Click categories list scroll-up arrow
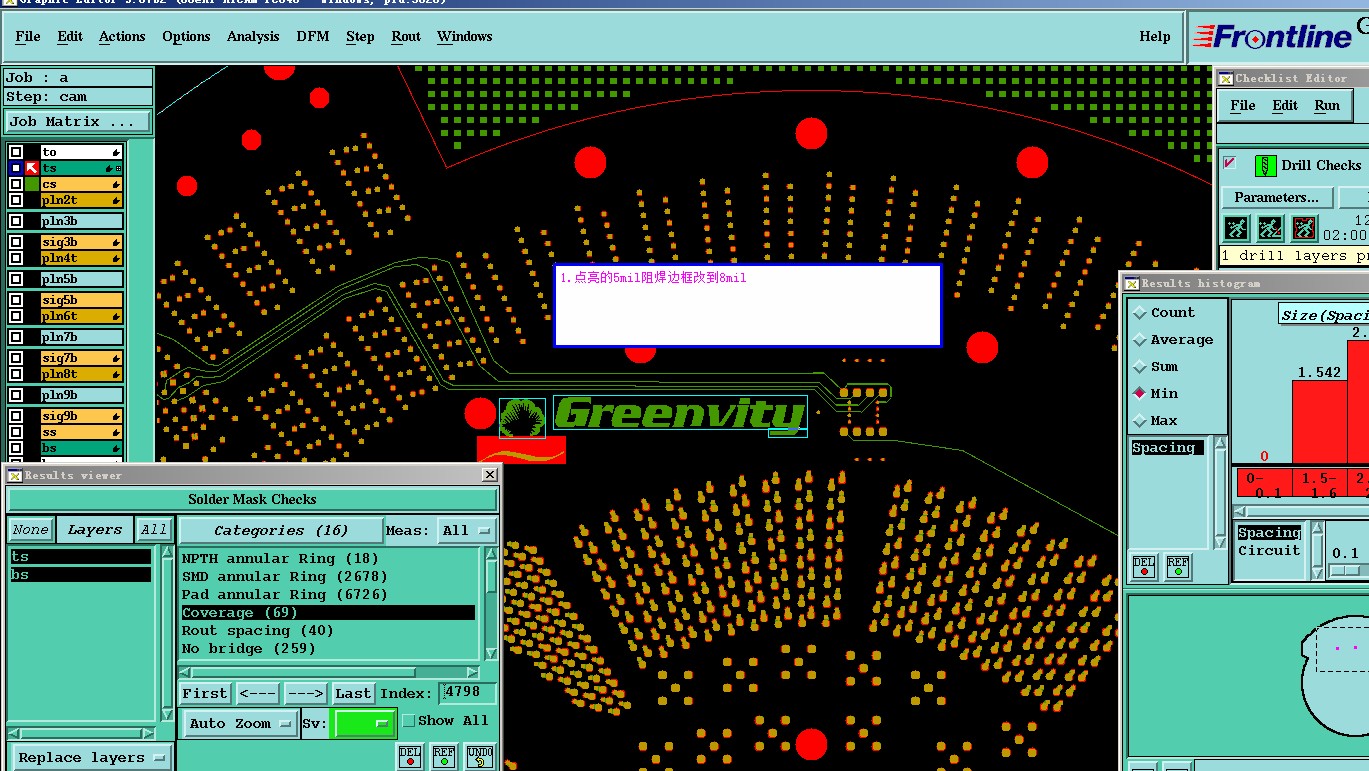 [491, 553]
